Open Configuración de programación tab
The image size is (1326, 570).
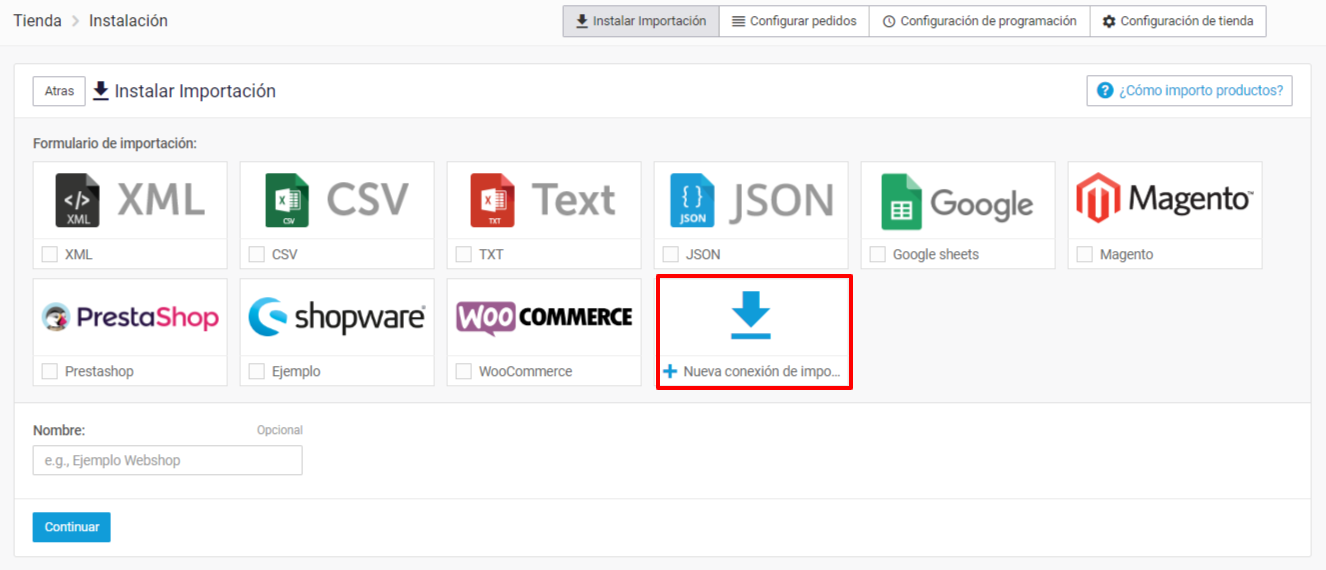coord(979,21)
